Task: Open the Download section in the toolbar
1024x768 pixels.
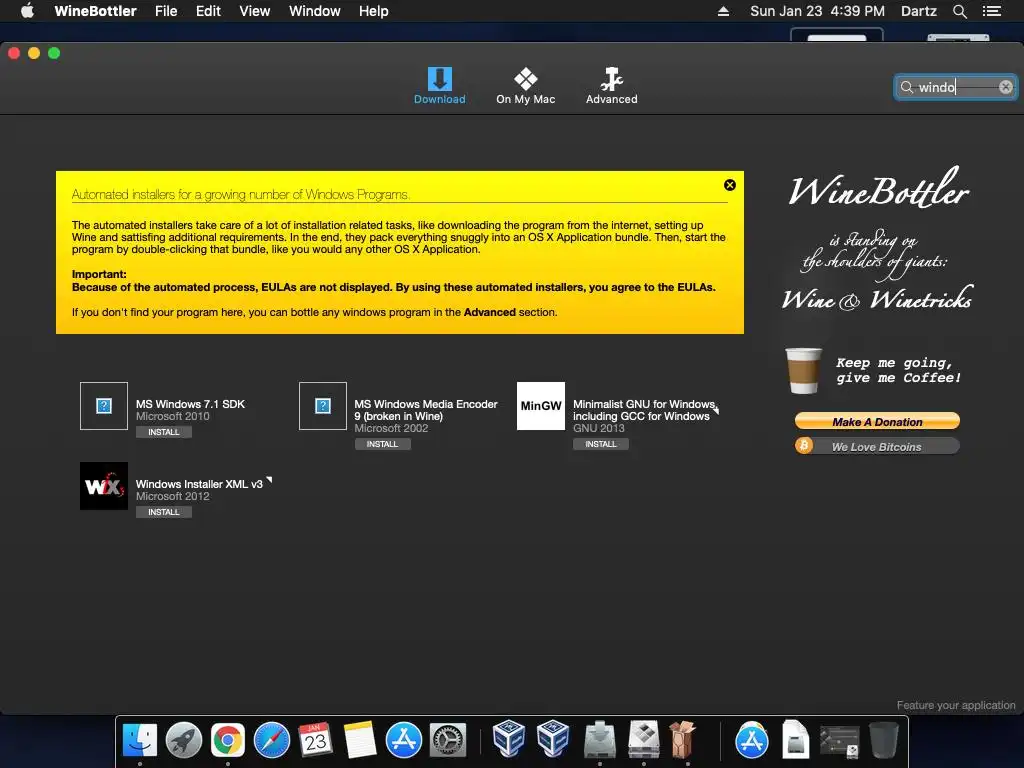Action: (x=440, y=86)
